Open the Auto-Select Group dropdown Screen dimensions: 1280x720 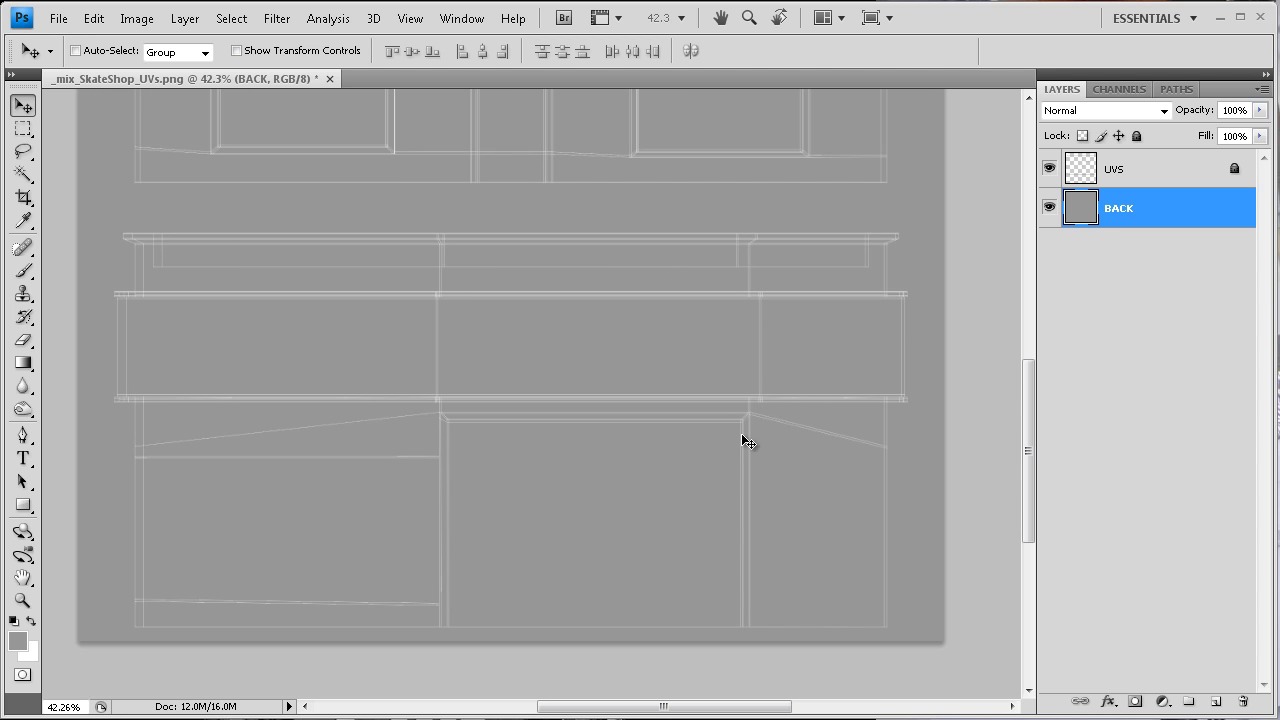178,52
